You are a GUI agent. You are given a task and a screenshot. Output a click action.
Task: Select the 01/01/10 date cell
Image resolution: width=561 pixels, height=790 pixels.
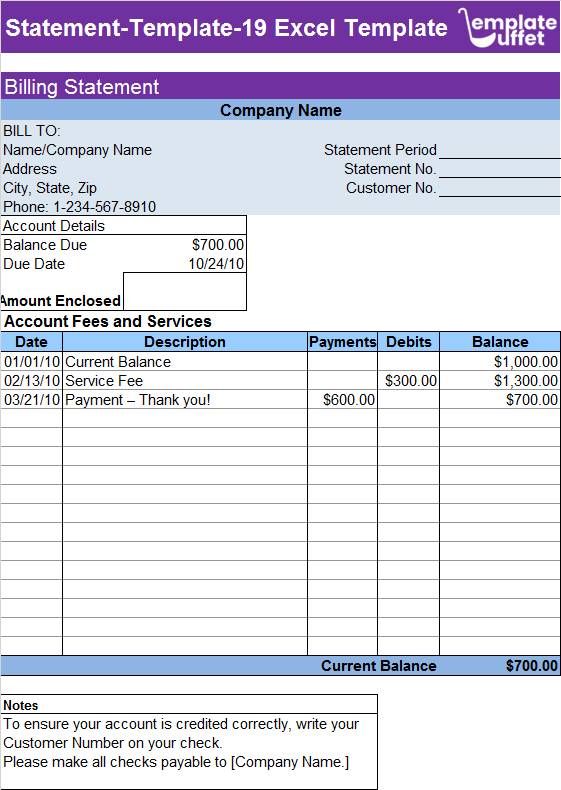32,362
